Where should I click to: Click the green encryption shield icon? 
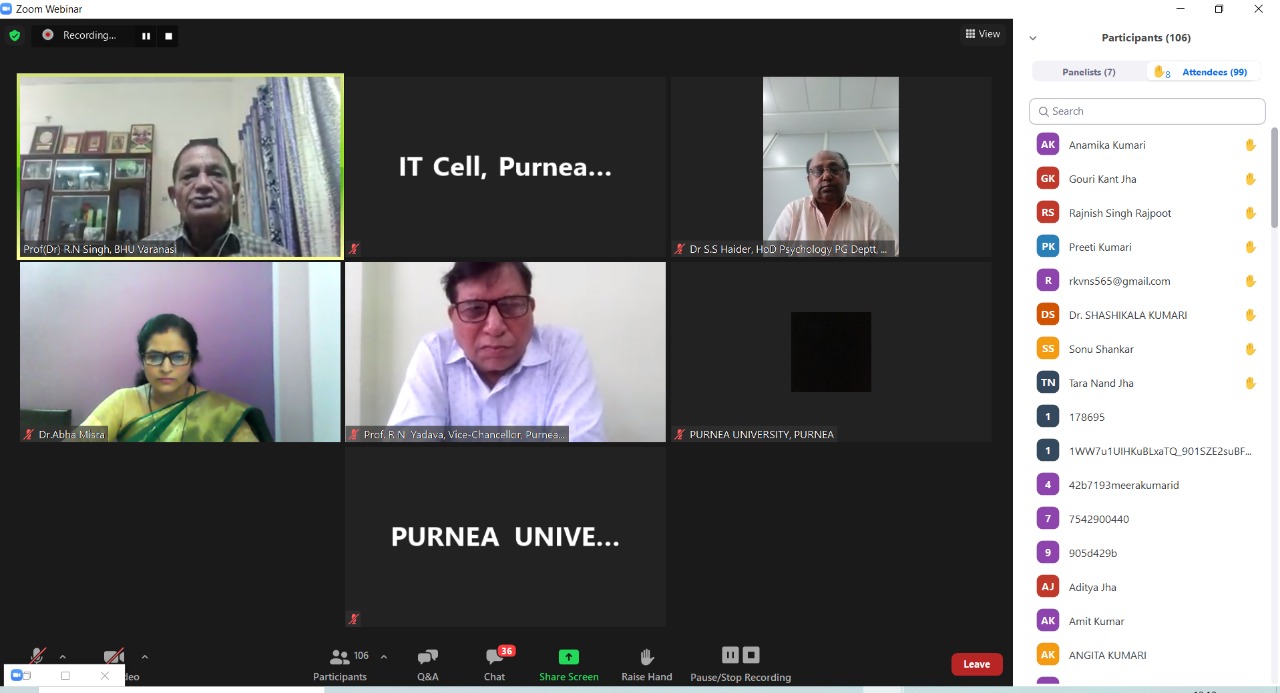click(x=14, y=35)
